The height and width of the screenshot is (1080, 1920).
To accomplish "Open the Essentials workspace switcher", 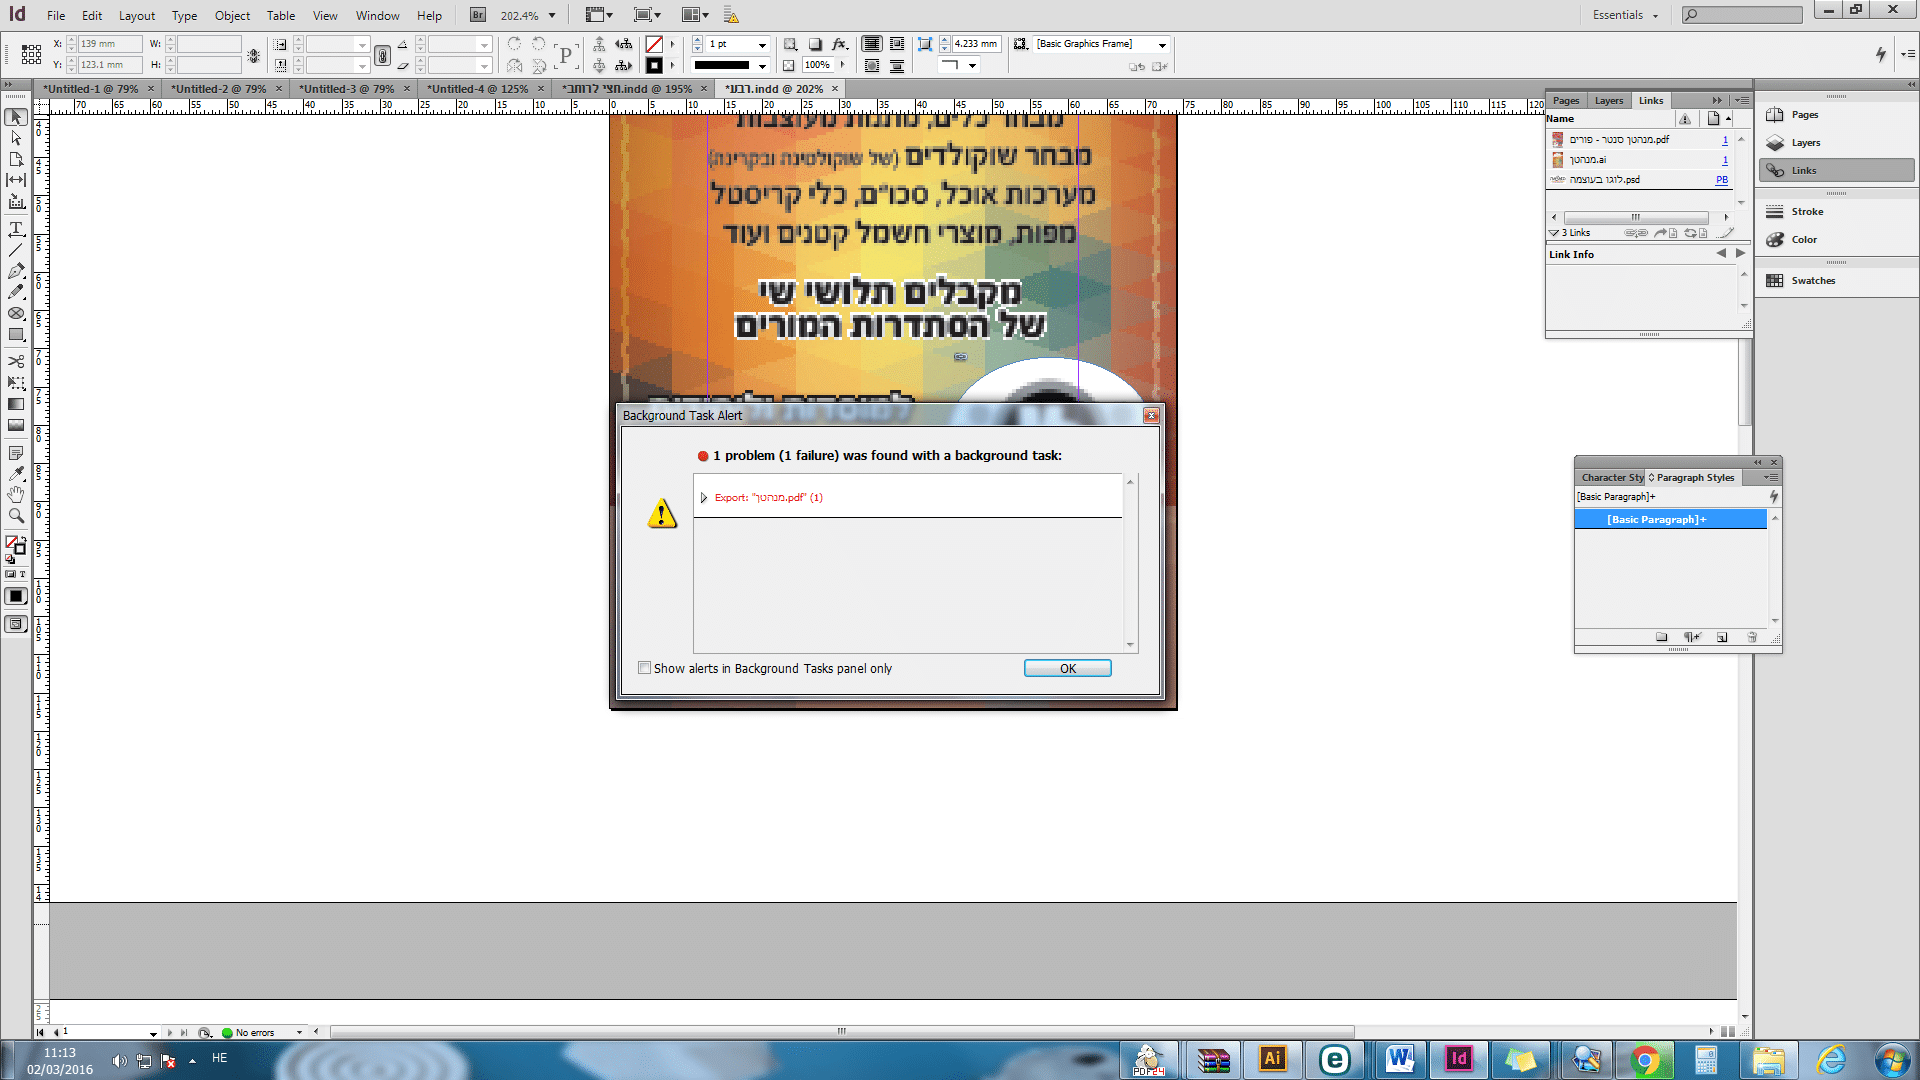I will pyautogui.click(x=1625, y=16).
